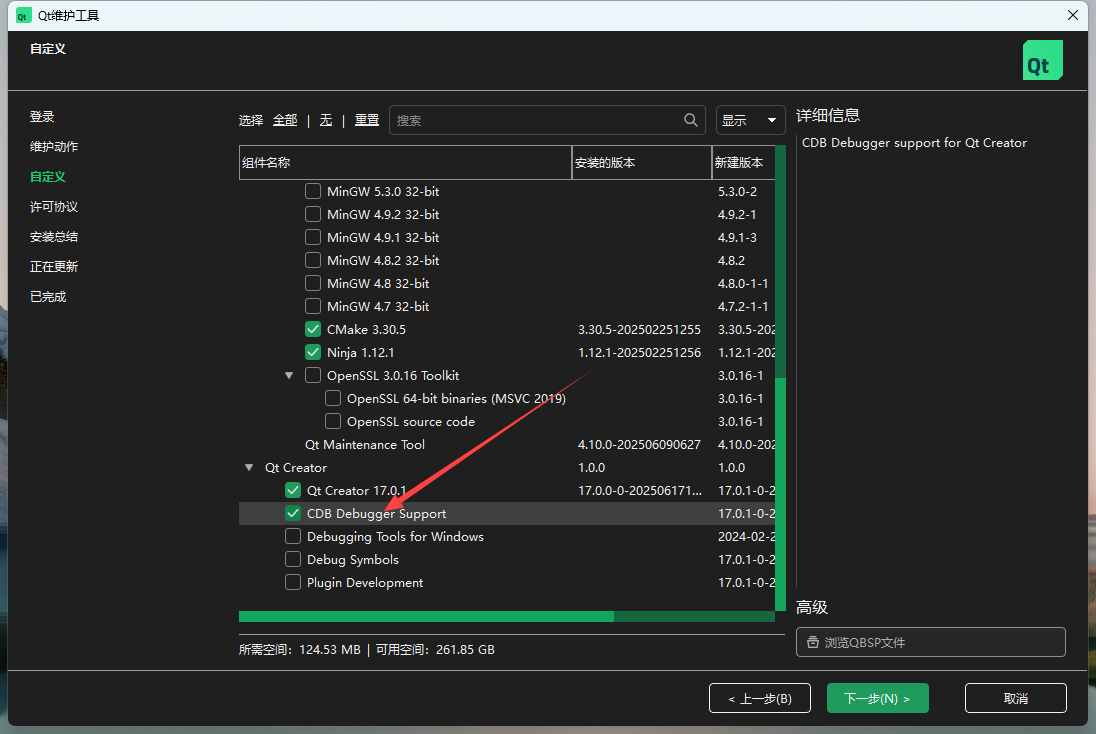Click 无 to deselect all components
Viewport: 1096px width, 734px height.
pos(326,120)
